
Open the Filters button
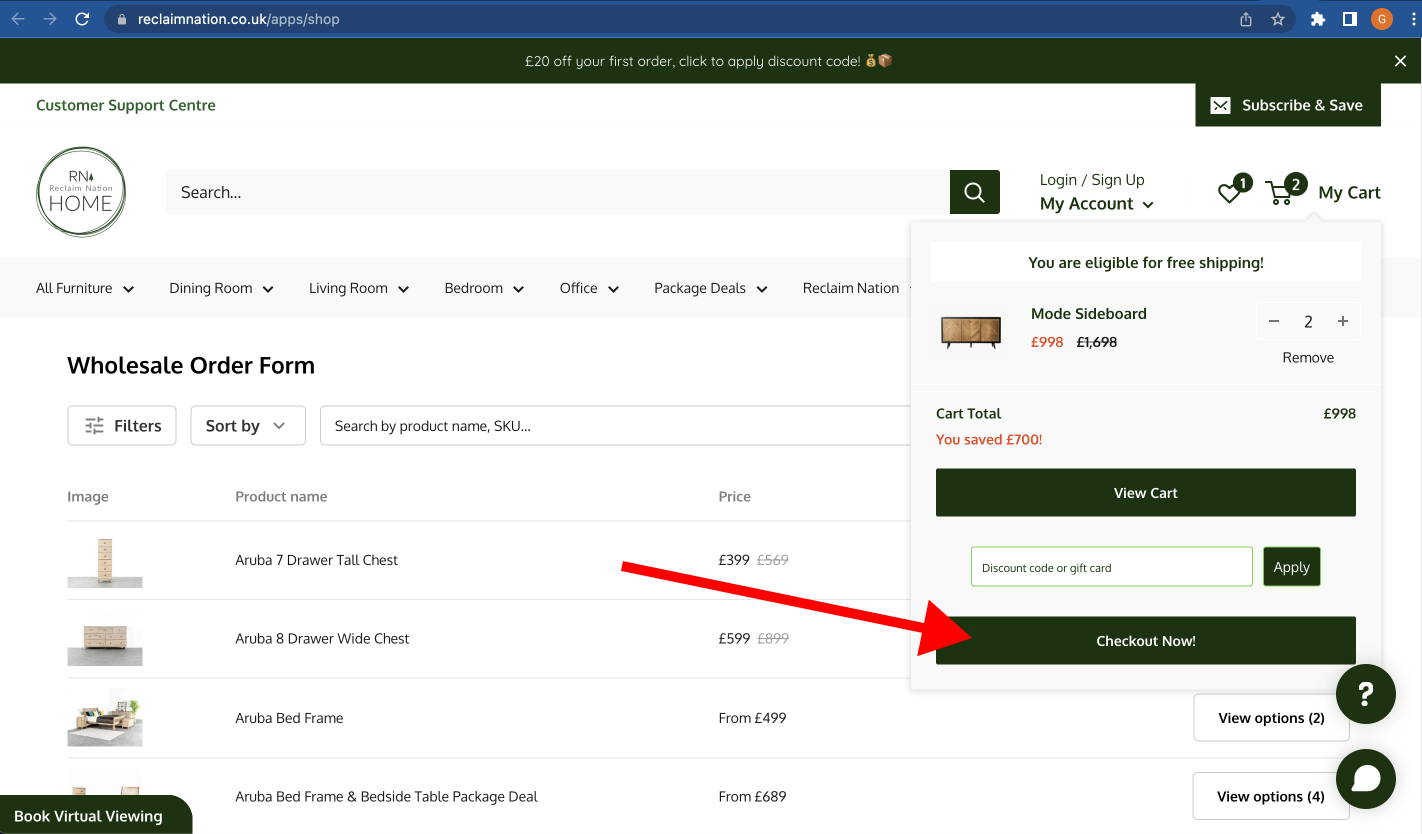(x=122, y=426)
